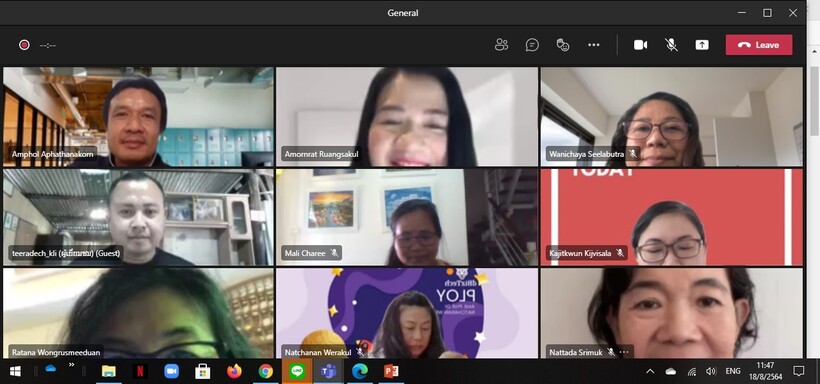The width and height of the screenshot is (820, 384).
Task: Share content via share tray icon
Action: pyautogui.click(x=702, y=45)
